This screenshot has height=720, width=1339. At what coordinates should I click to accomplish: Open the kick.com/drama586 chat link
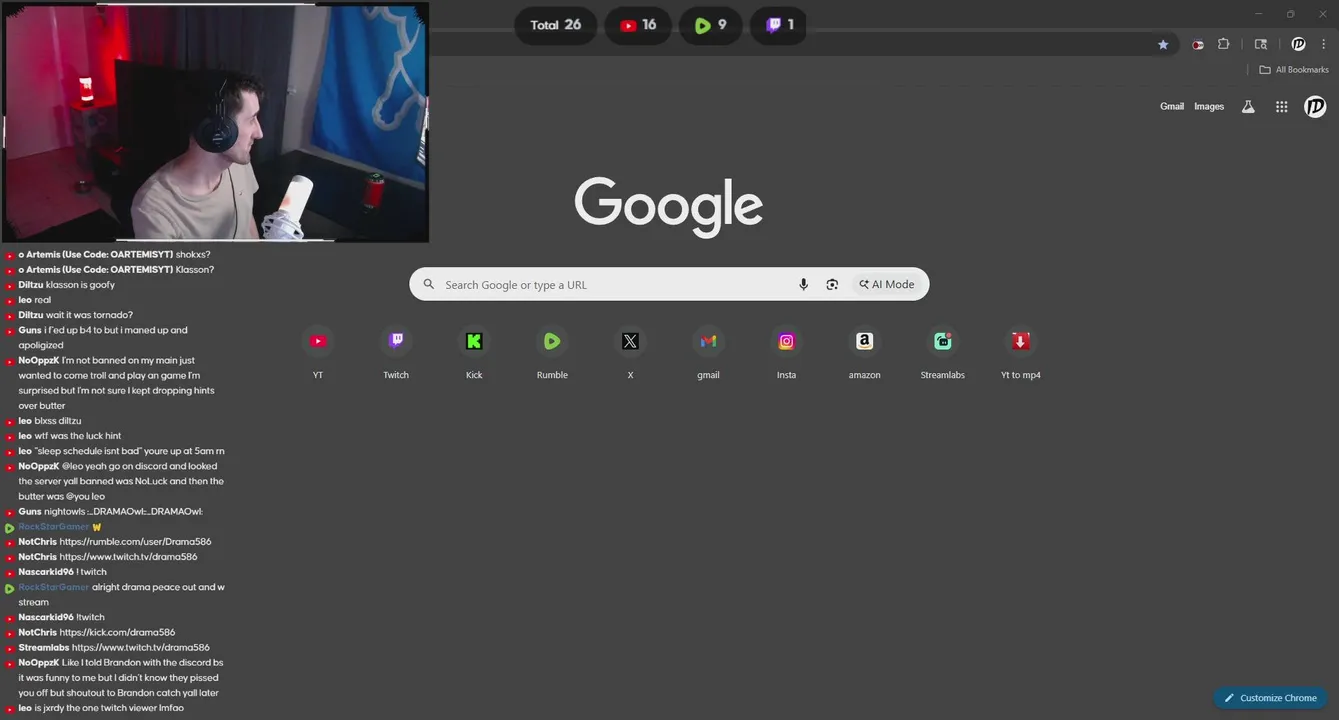point(117,633)
